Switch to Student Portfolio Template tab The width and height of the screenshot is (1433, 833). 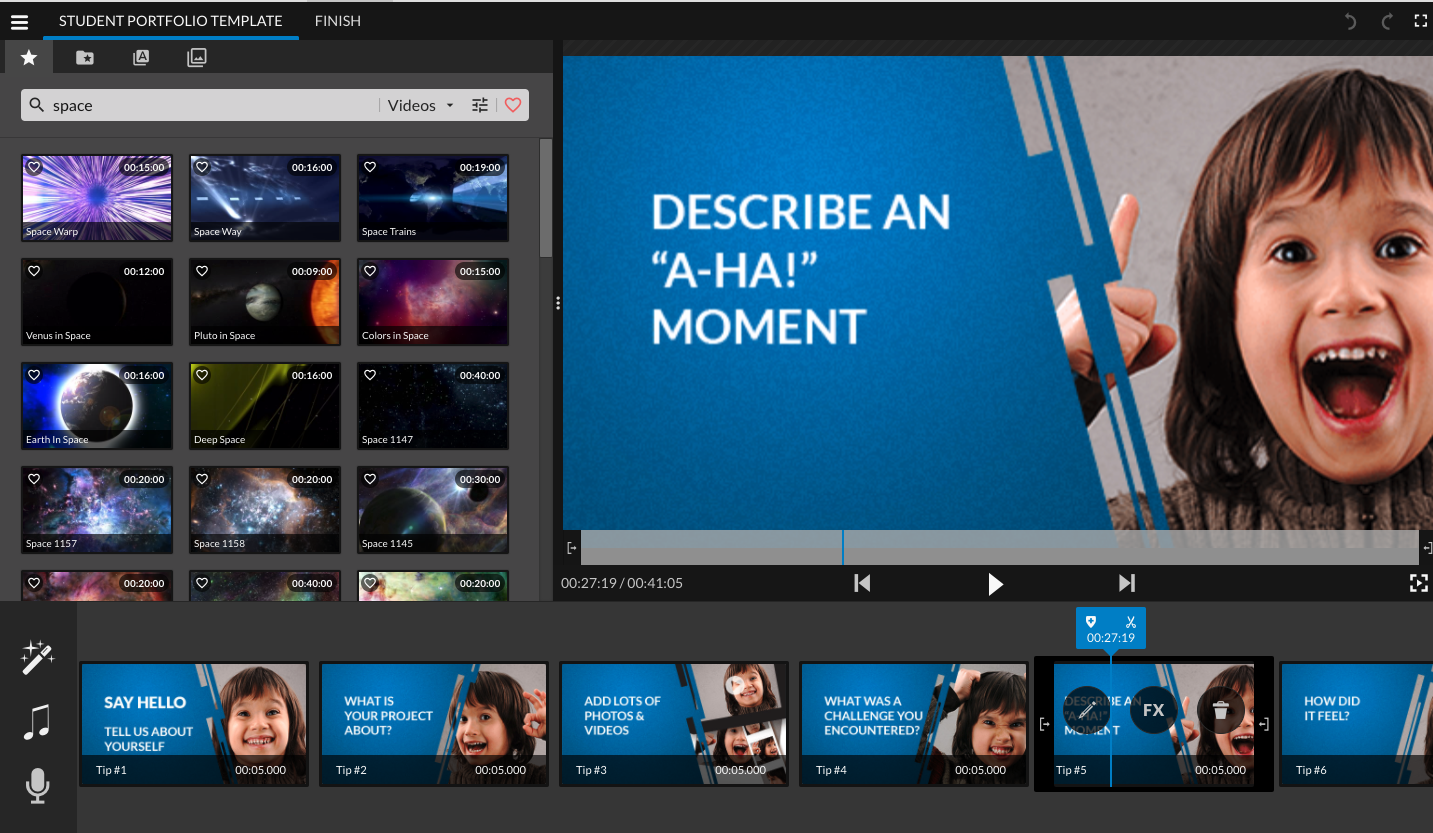[170, 21]
